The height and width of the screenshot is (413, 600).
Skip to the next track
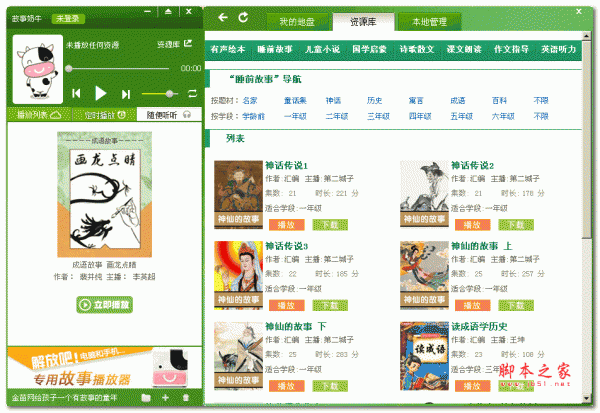click(x=126, y=94)
